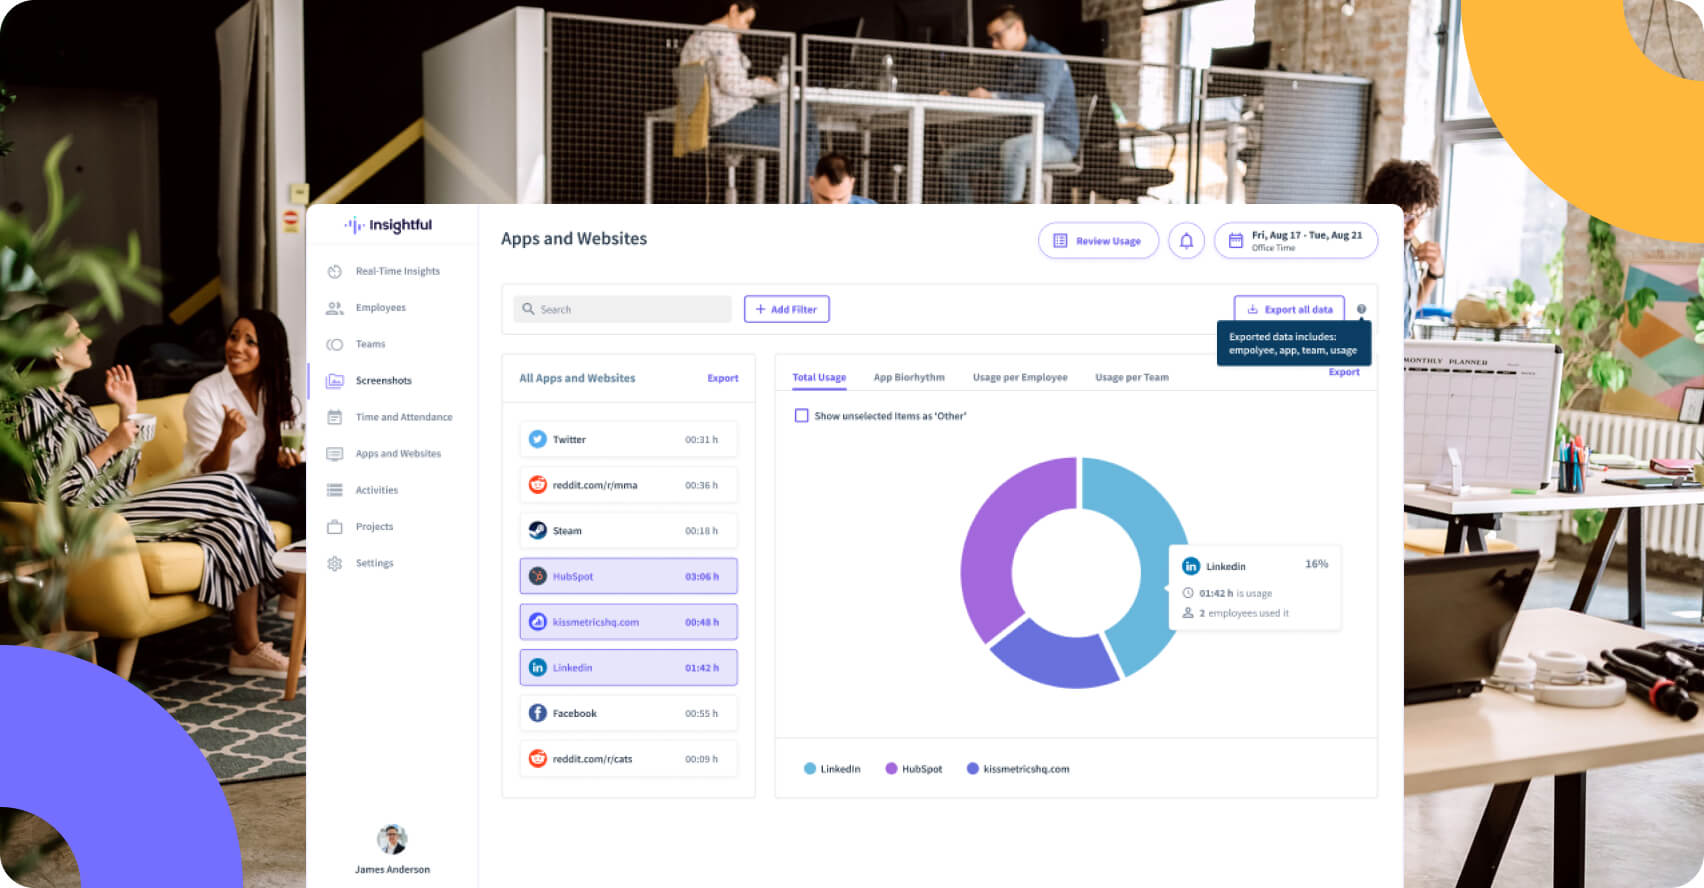Click the Screenshots sidebar icon
The height and width of the screenshot is (888, 1704).
[x=335, y=381]
